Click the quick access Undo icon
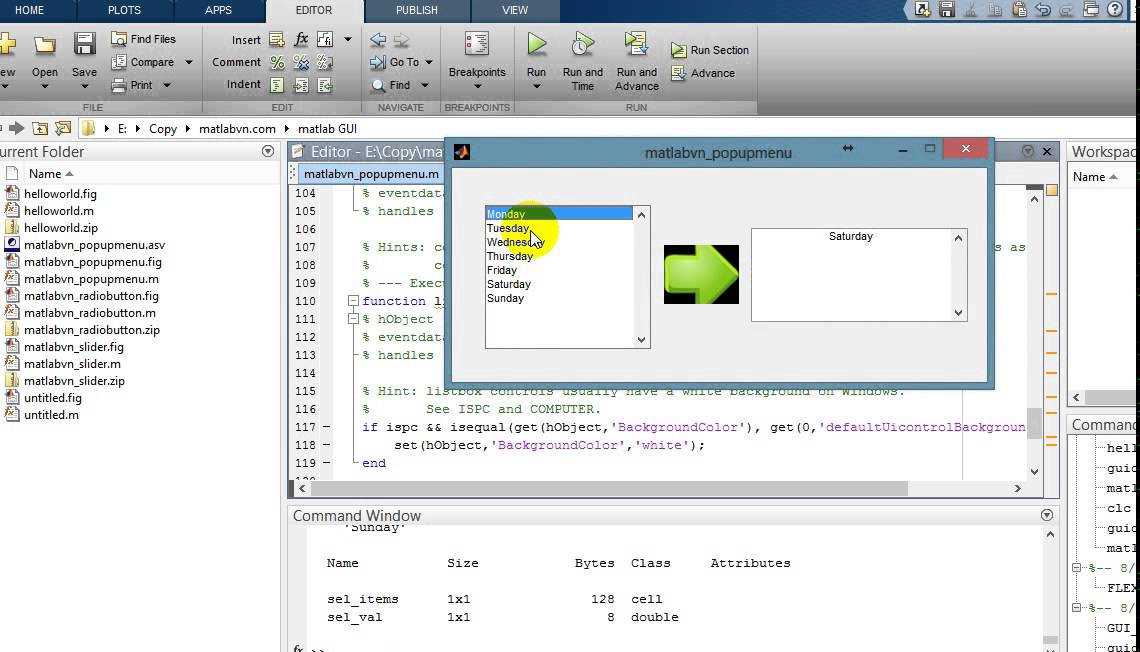This screenshot has width=1140, height=652. (1043, 9)
